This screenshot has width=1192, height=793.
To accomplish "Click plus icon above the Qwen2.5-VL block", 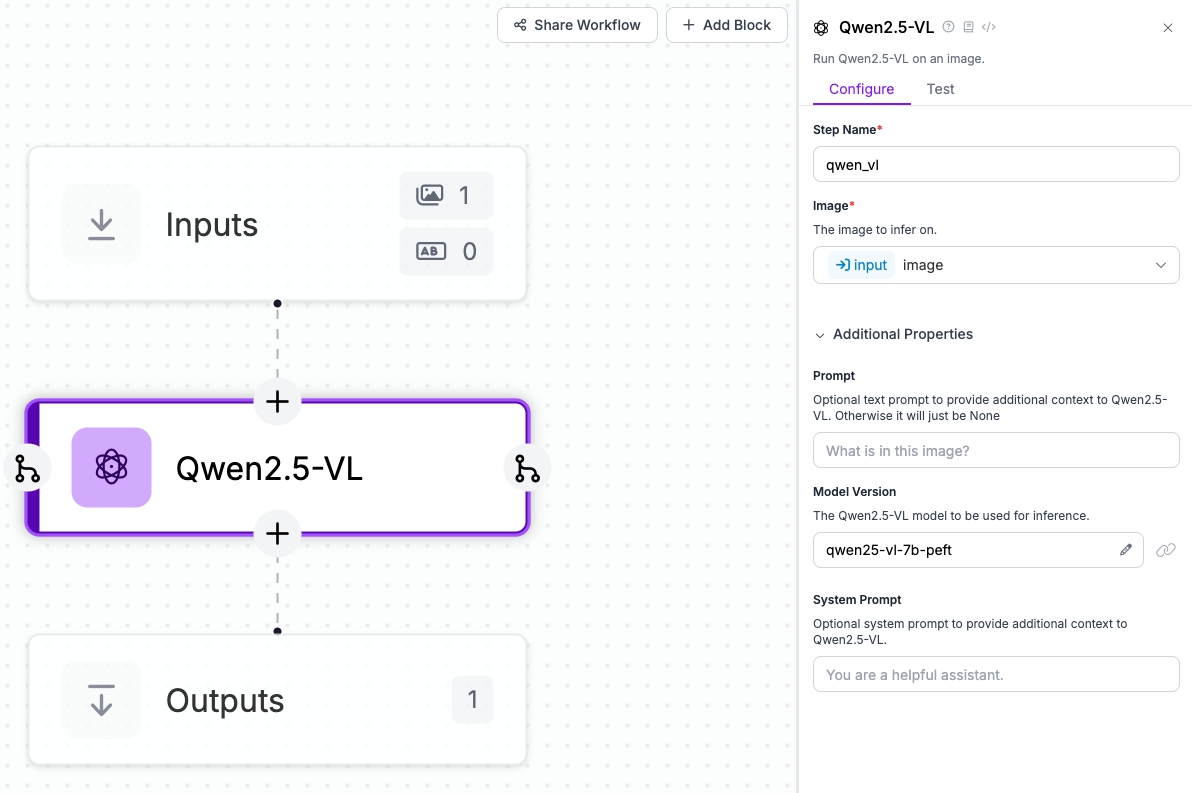I will (277, 402).
